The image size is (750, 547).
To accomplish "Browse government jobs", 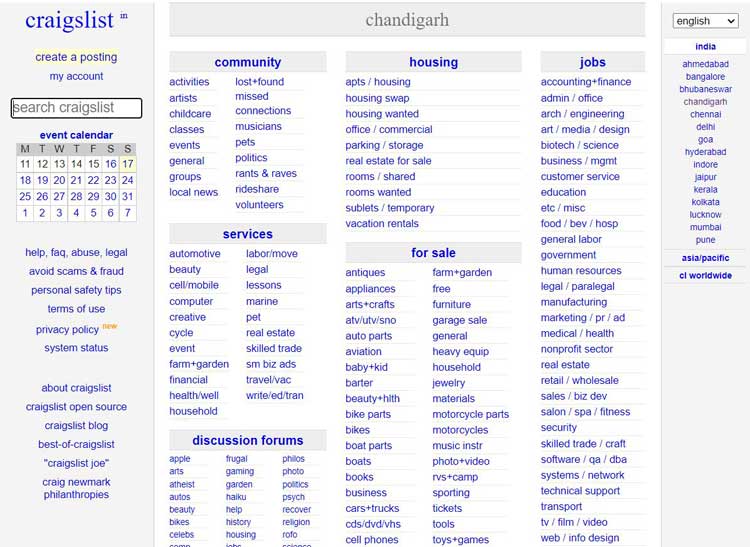I will point(568,255).
